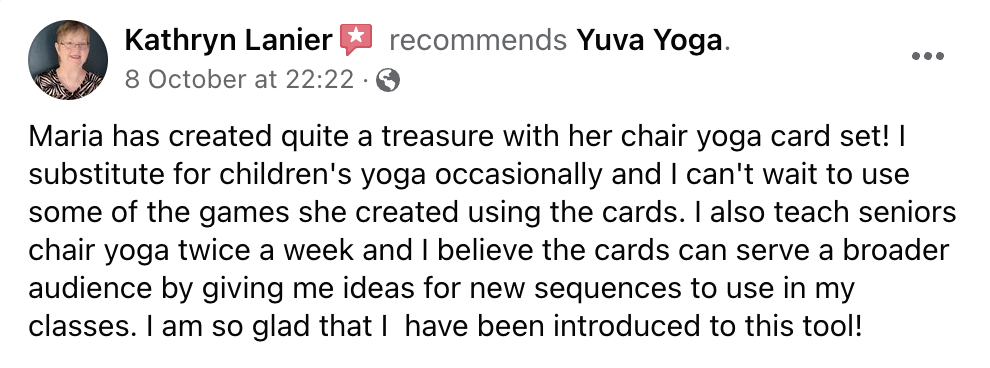990x368 pixels.
Task: Click the last line starting "classes. I am so glad"
Action: coord(445,326)
